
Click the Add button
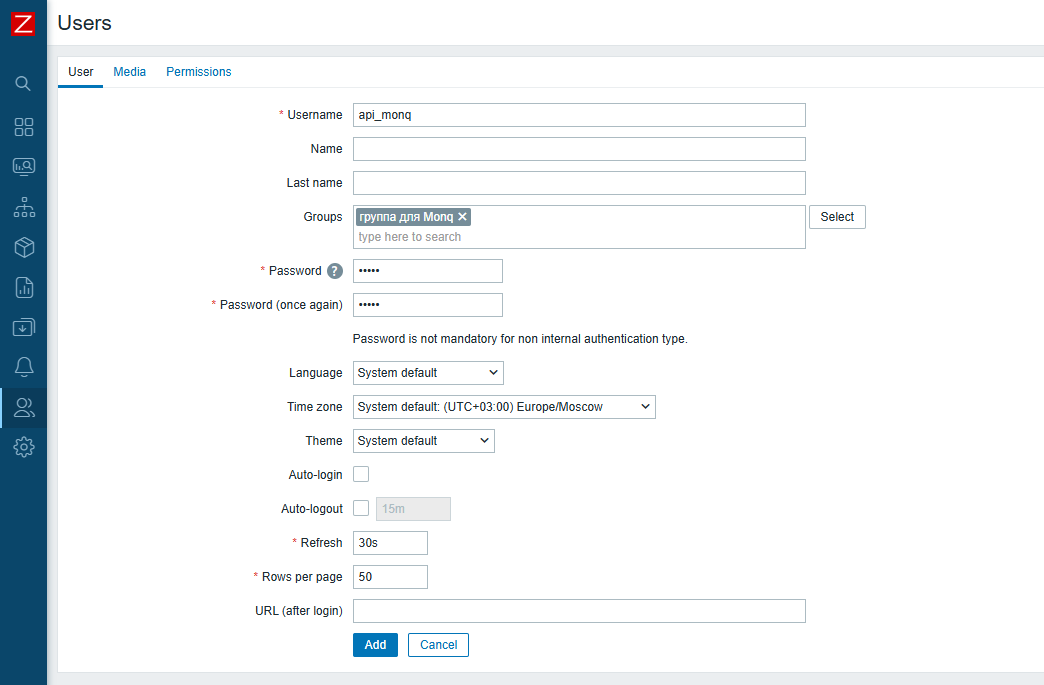pos(375,645)
